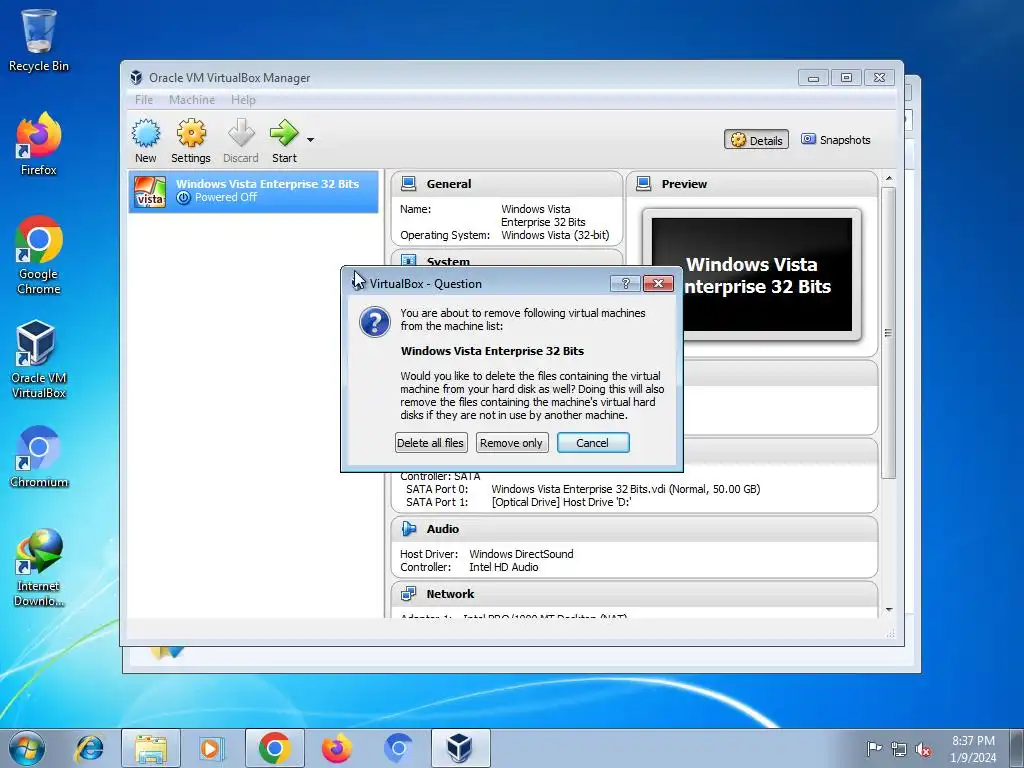Click the details pane vertical scrollbar
Viewport: 1024px width, 768px height.
888,333
